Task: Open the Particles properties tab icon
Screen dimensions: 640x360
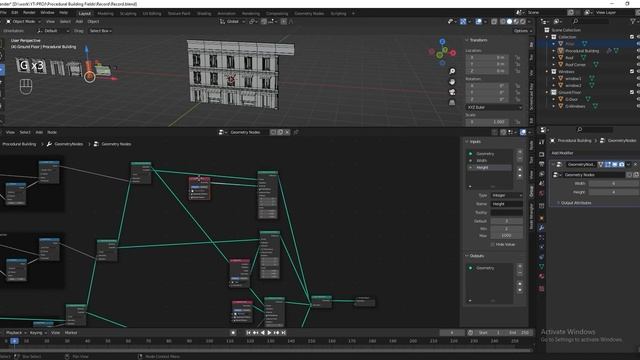Action: [542, 238]
